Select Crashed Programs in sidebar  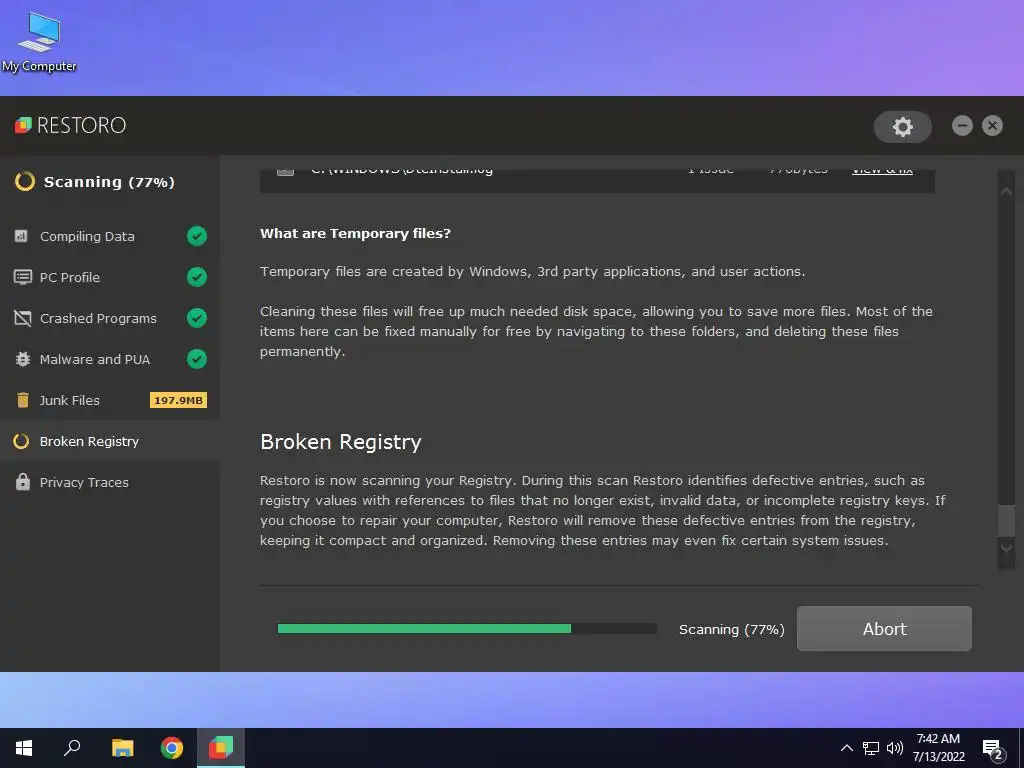point(110,318)
